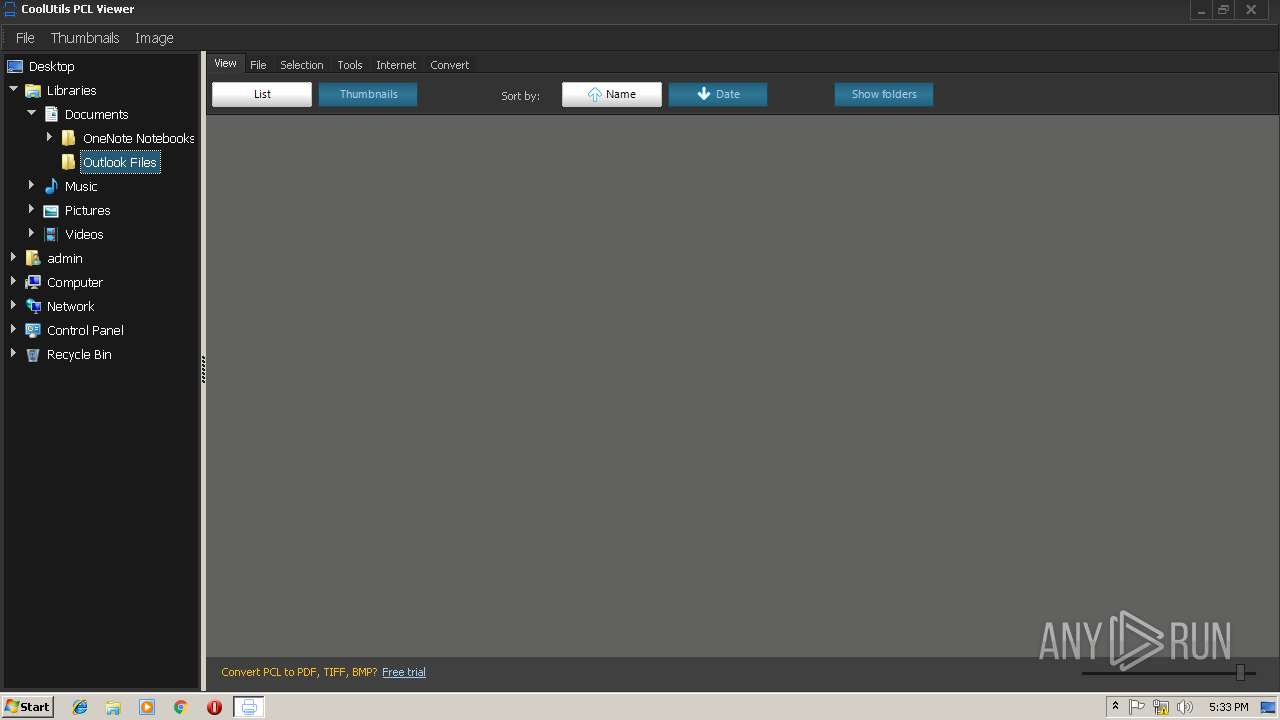The width and height of the screenshot is (1280, 720).
Task: Switch to Thumbnails view mode
Action: tap(368, 94)
